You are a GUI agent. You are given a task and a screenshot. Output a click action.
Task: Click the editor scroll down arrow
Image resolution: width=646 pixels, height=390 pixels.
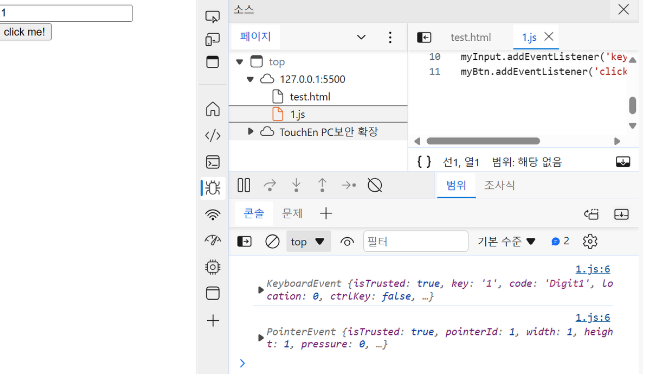[633, 126]
